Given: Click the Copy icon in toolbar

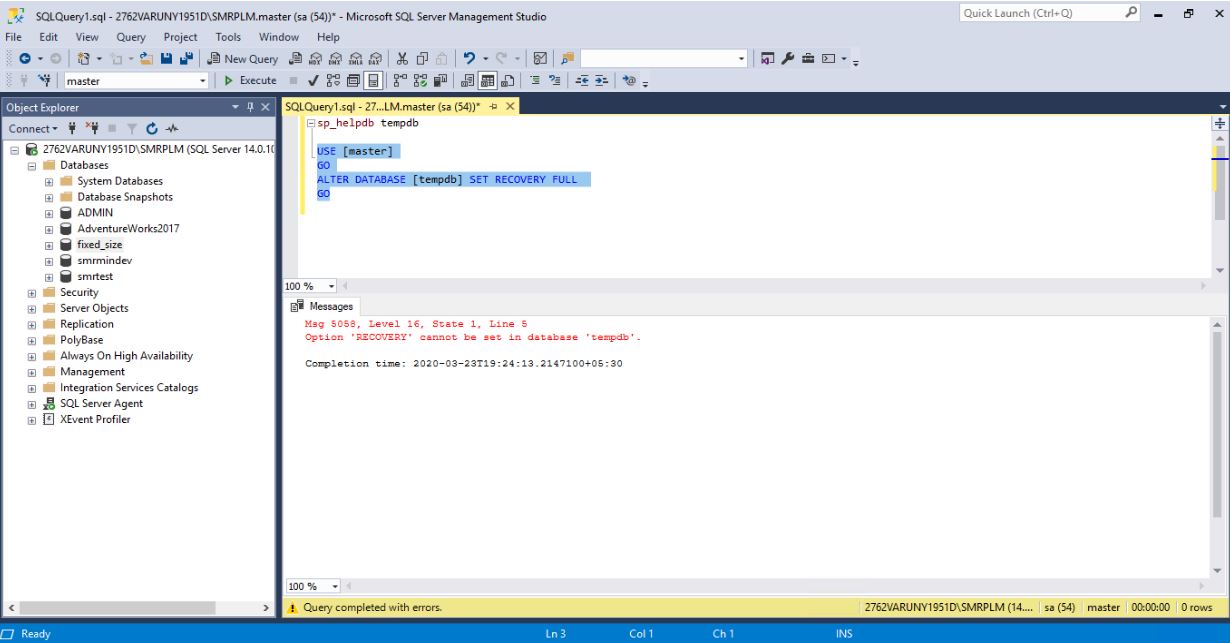Looking at the screenshot, I should coord(422,59).
